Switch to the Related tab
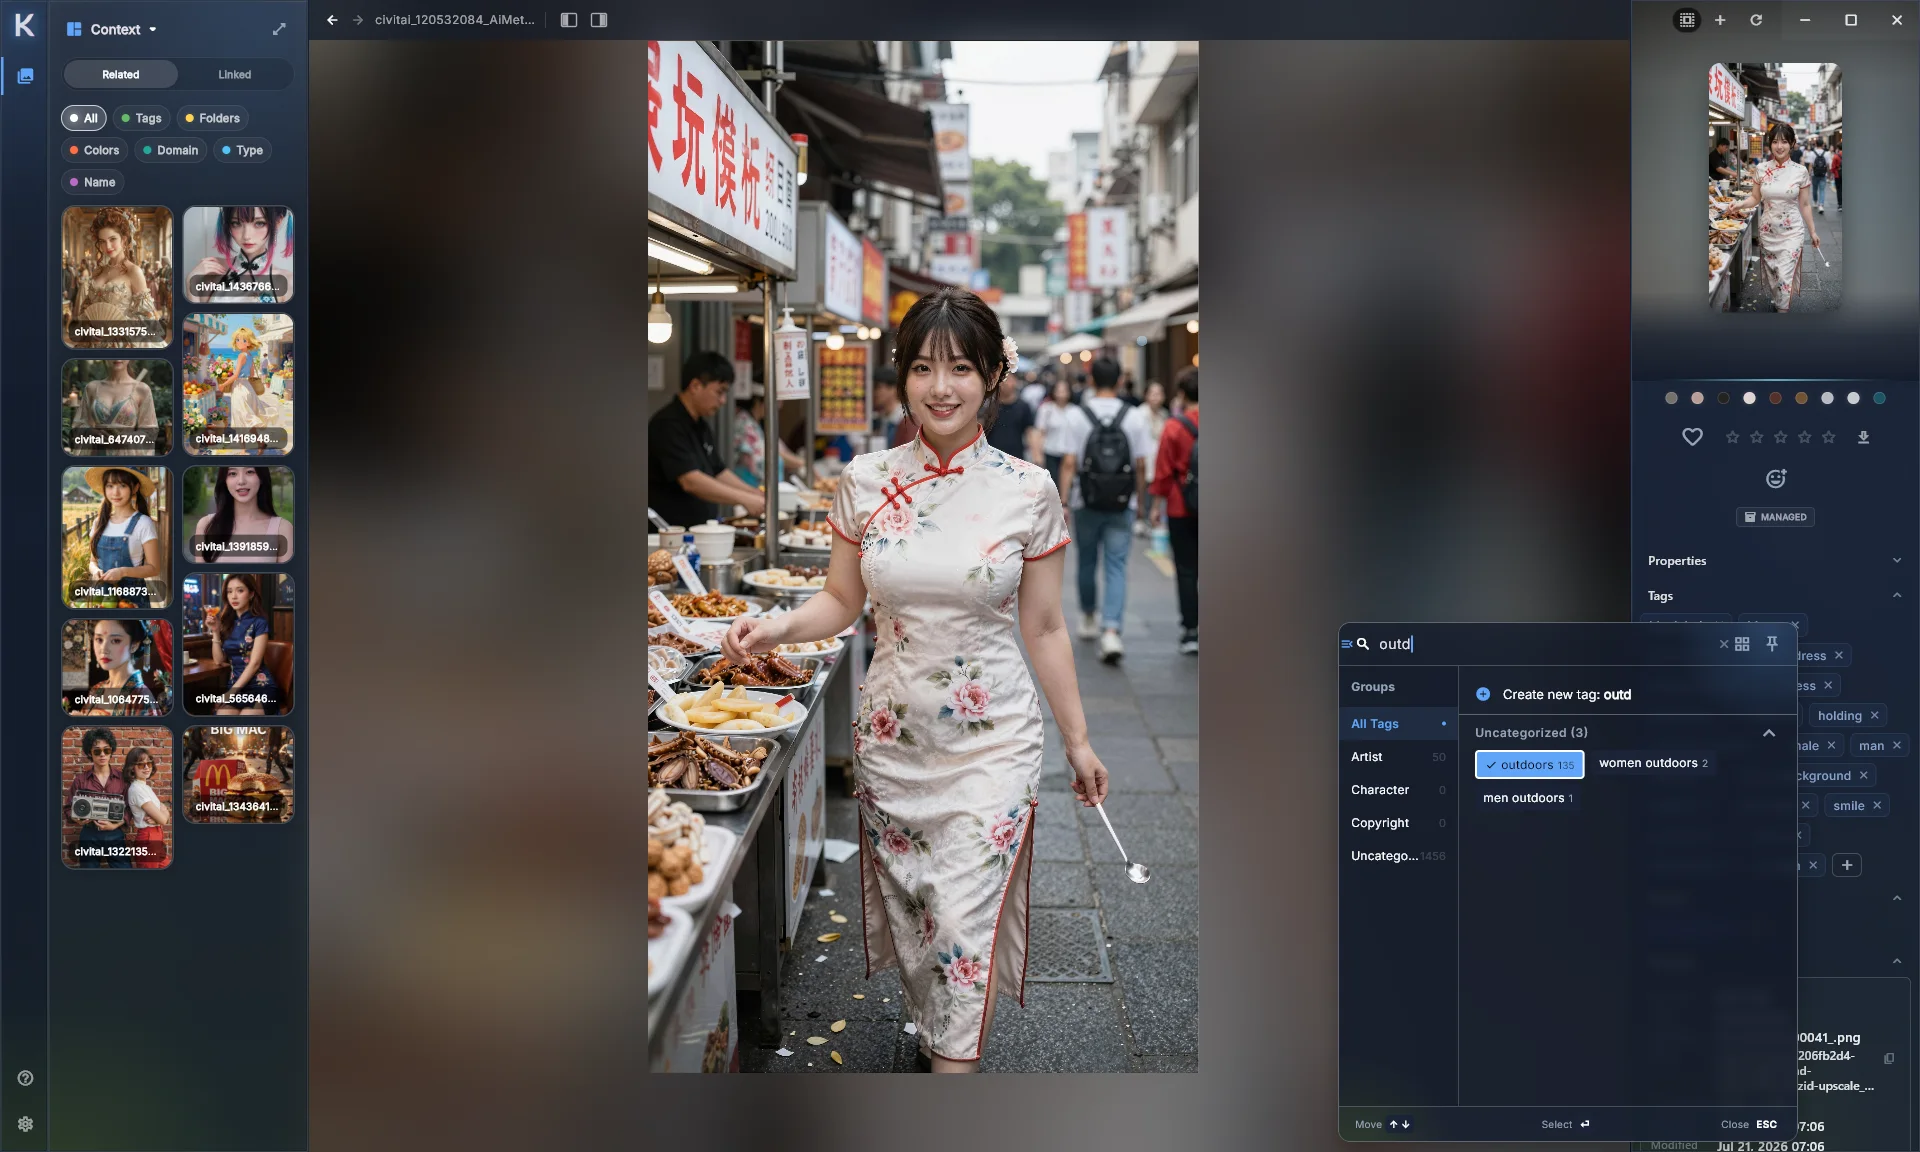Screen dimensions: 1920x1152 point(120,75)
